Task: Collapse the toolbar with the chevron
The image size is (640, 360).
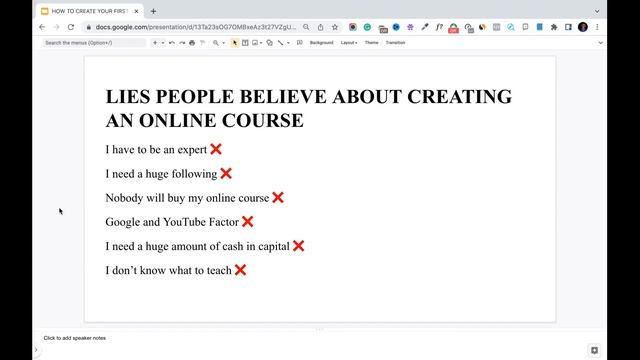Action: coord(600,42)
